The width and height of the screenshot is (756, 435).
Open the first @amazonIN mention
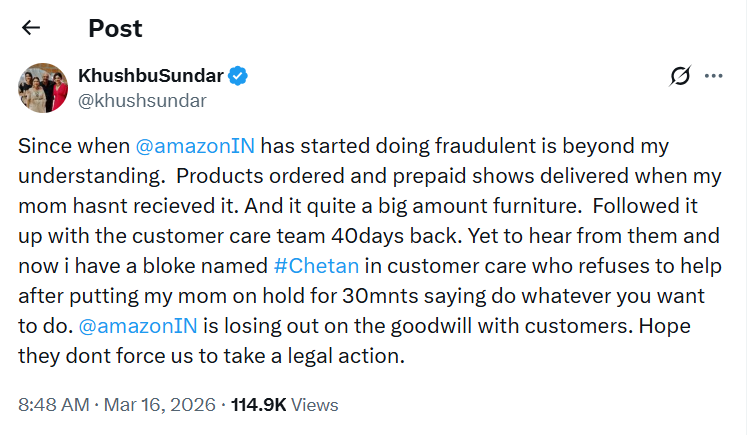click(194, 145)
